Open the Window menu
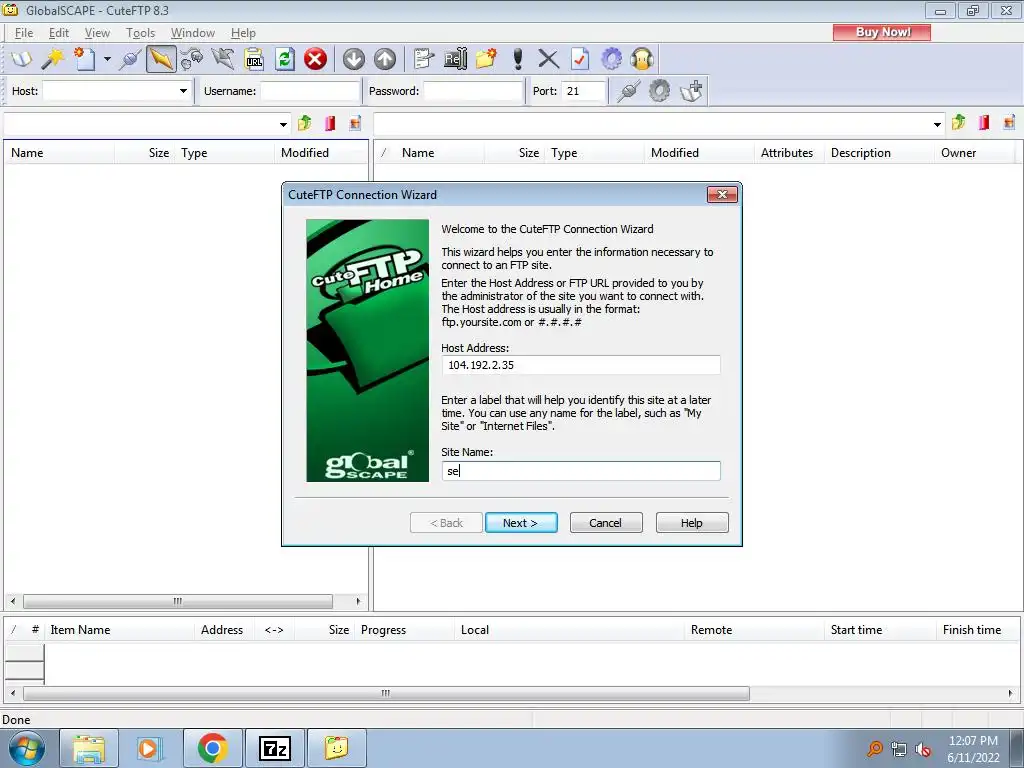This screenshot has width=1024, height=768. (x=193, y=33)
